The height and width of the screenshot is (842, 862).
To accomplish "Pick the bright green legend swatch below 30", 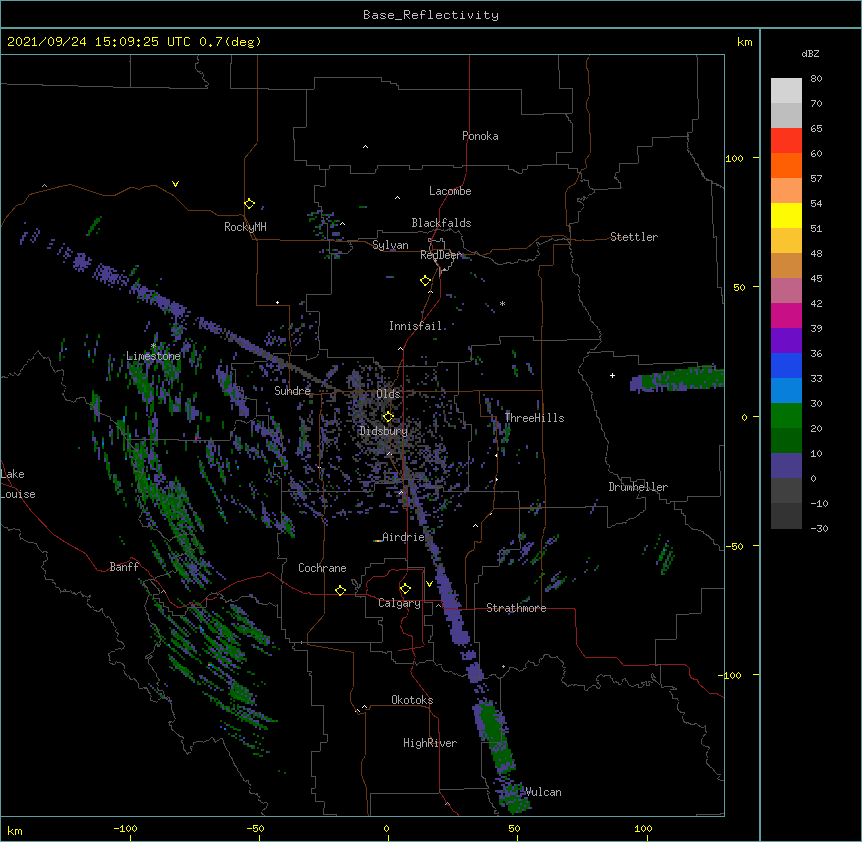I will click(x=786, y=416).
